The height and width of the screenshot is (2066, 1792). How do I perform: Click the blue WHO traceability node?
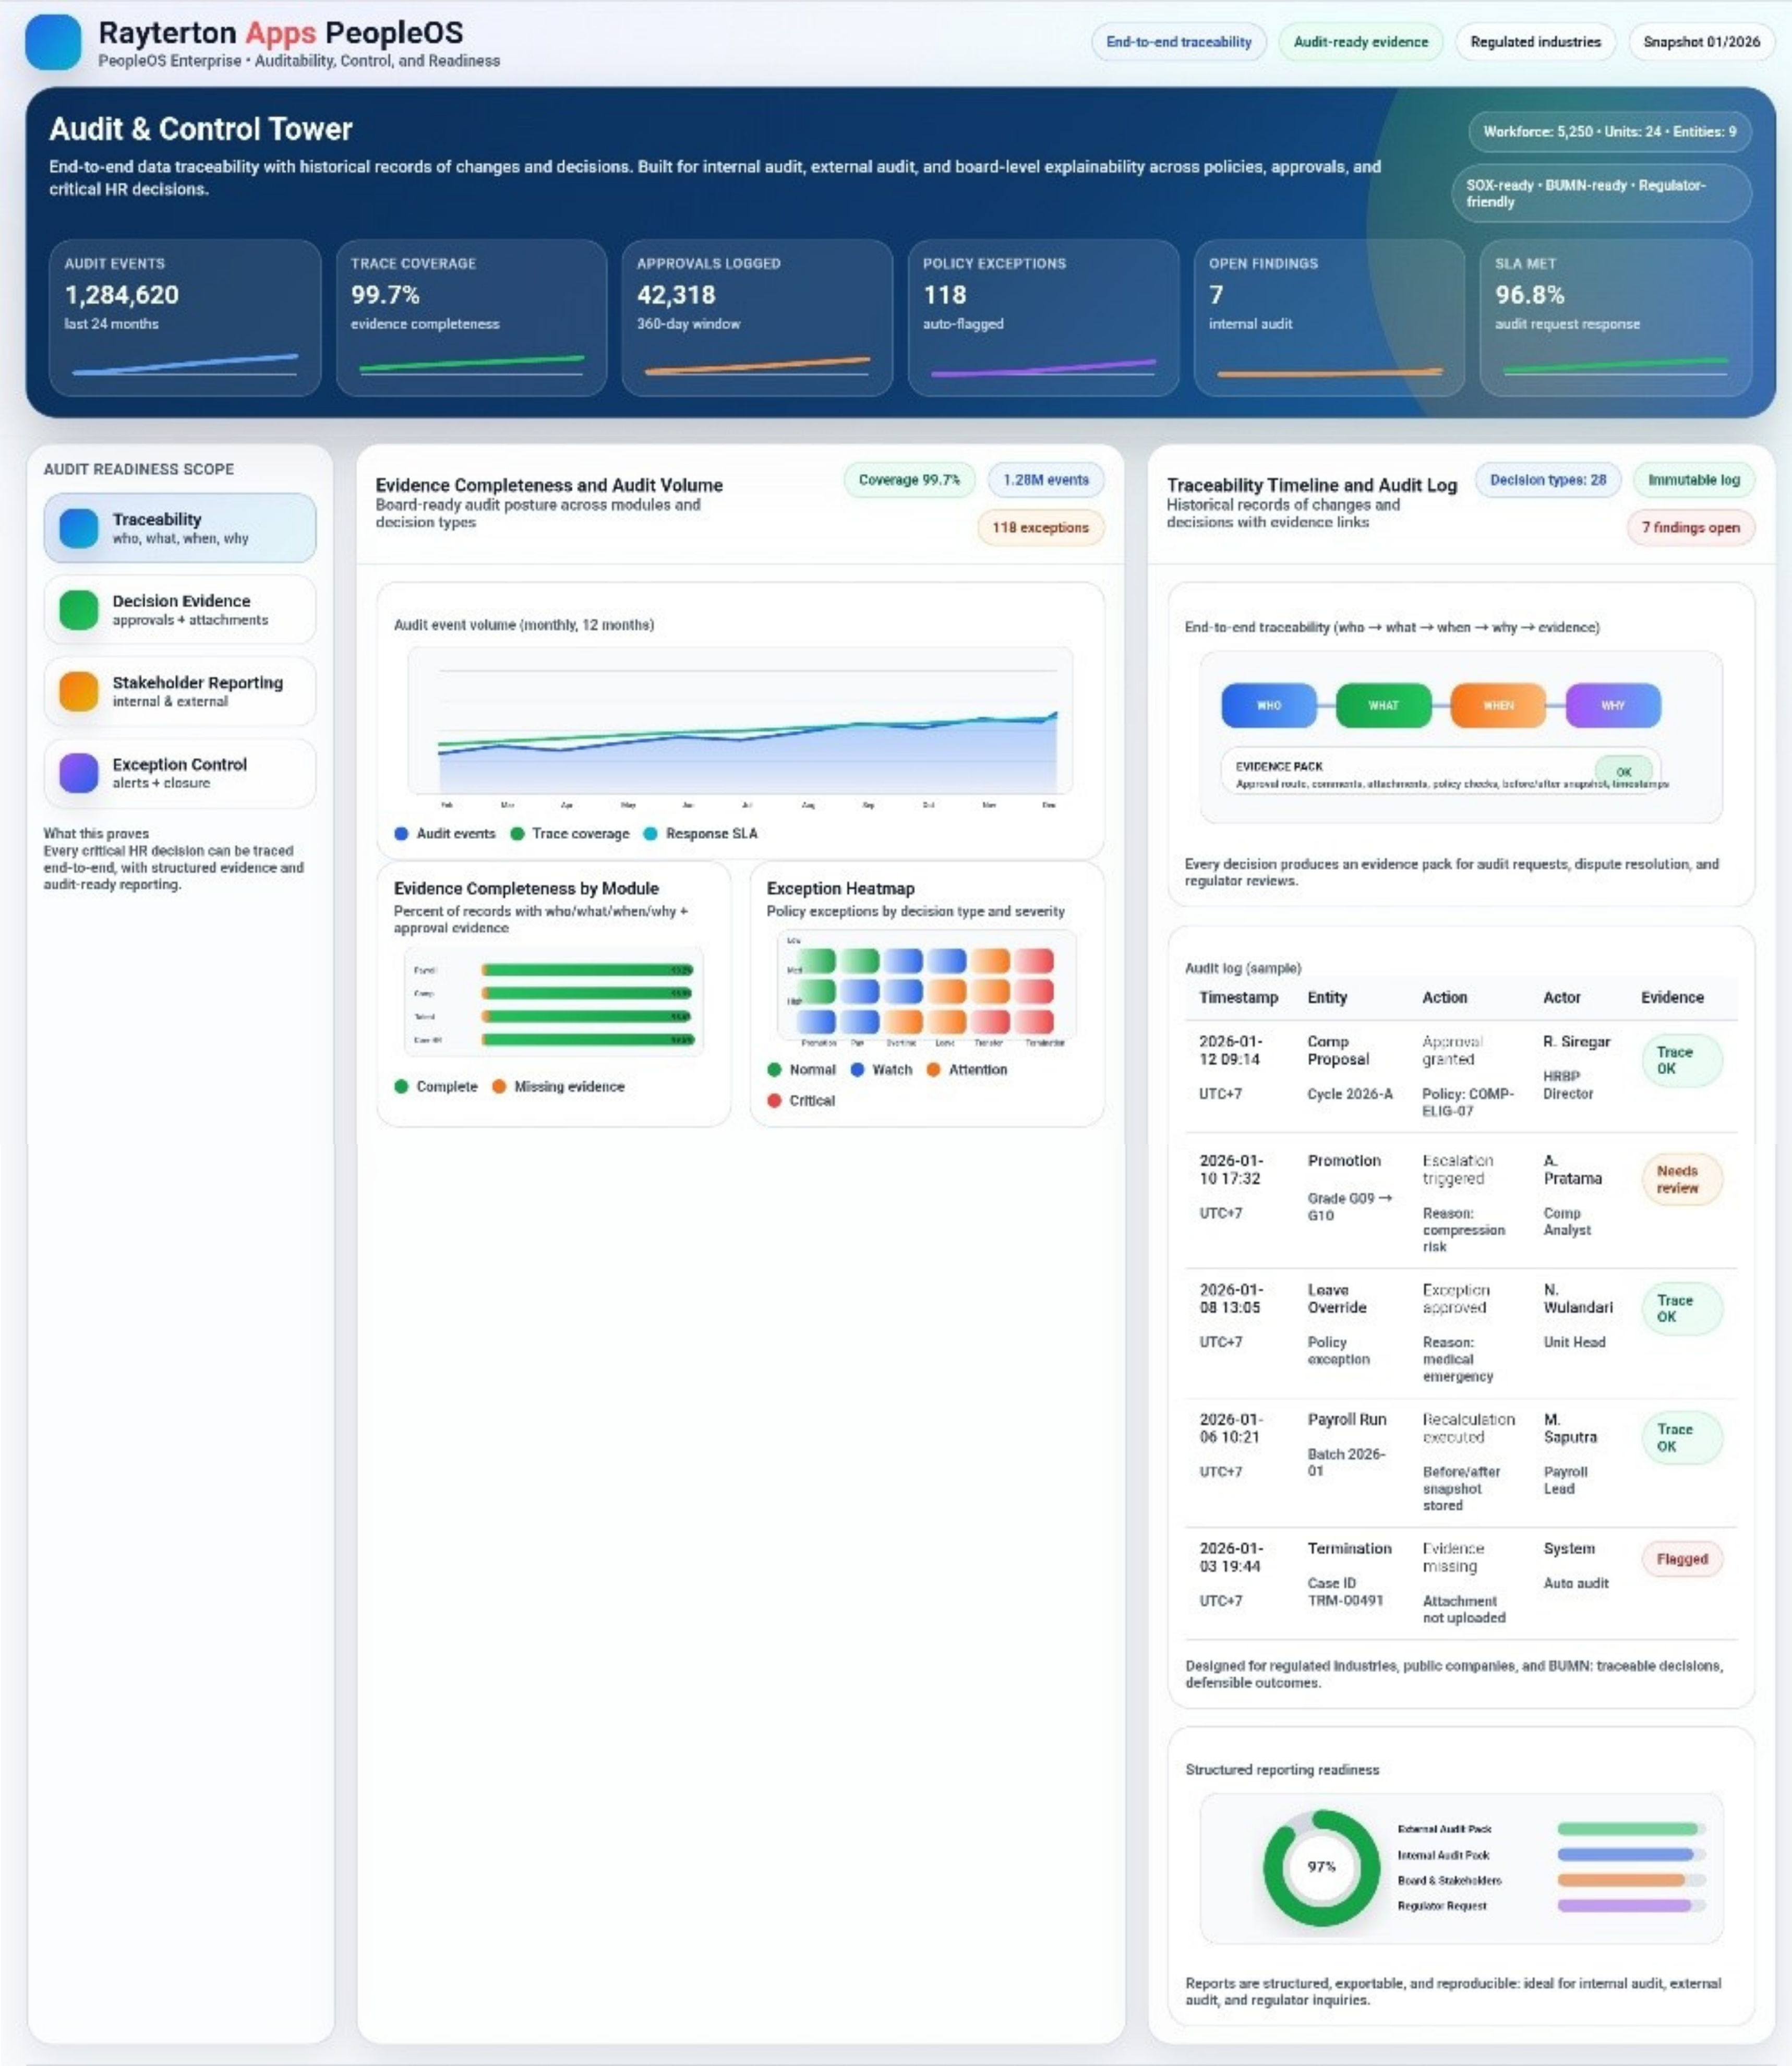pos(1268,705)
